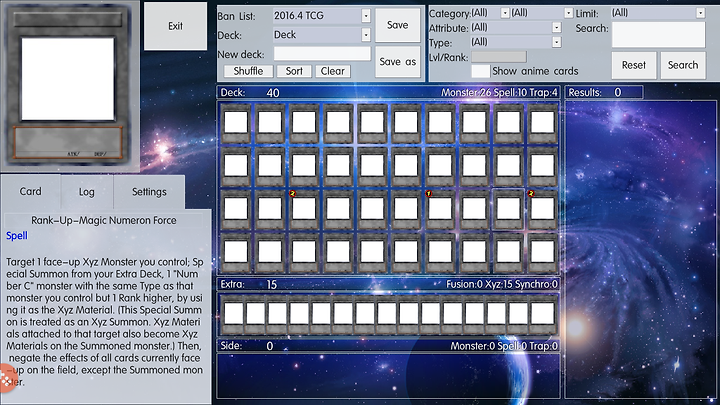Click the Limited 1 badge on the deck card
Image resolution: width=720 pixels, height=405 pixels.
[x=428, y=193]
